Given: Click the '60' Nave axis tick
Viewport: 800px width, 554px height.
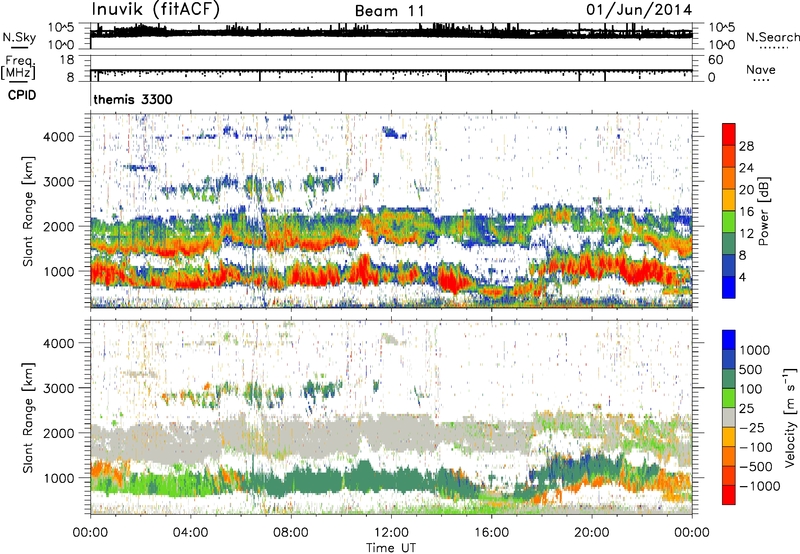Looking at the screenshot, I should 716,60.
